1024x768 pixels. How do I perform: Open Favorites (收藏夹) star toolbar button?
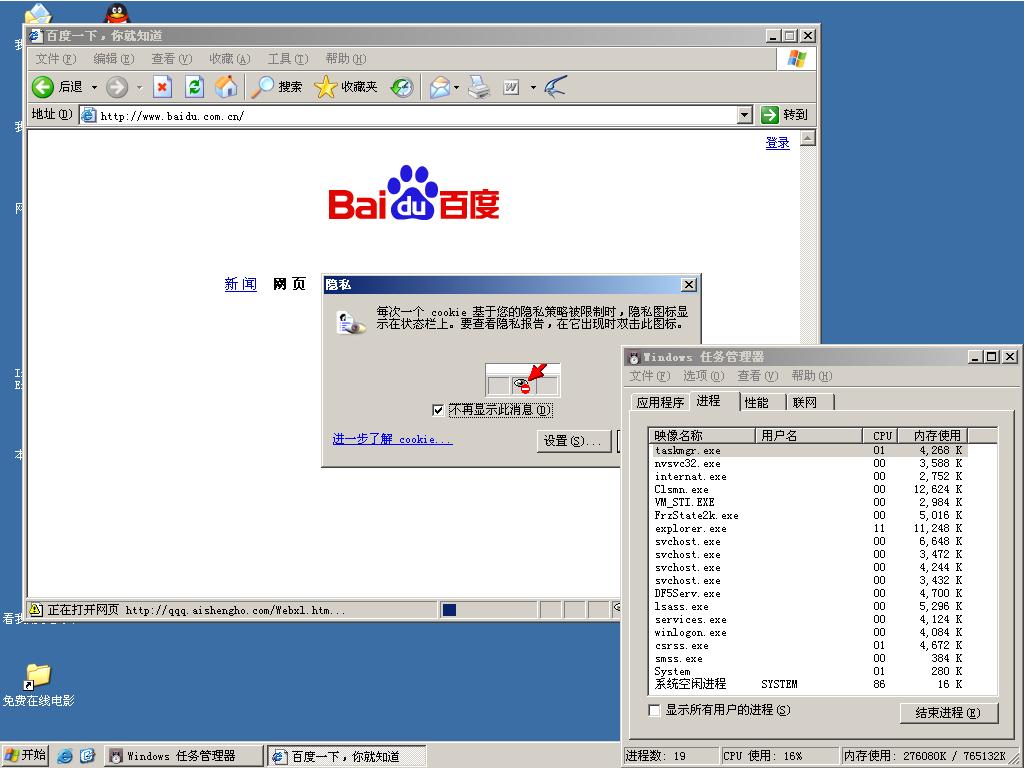coord(345,87)
